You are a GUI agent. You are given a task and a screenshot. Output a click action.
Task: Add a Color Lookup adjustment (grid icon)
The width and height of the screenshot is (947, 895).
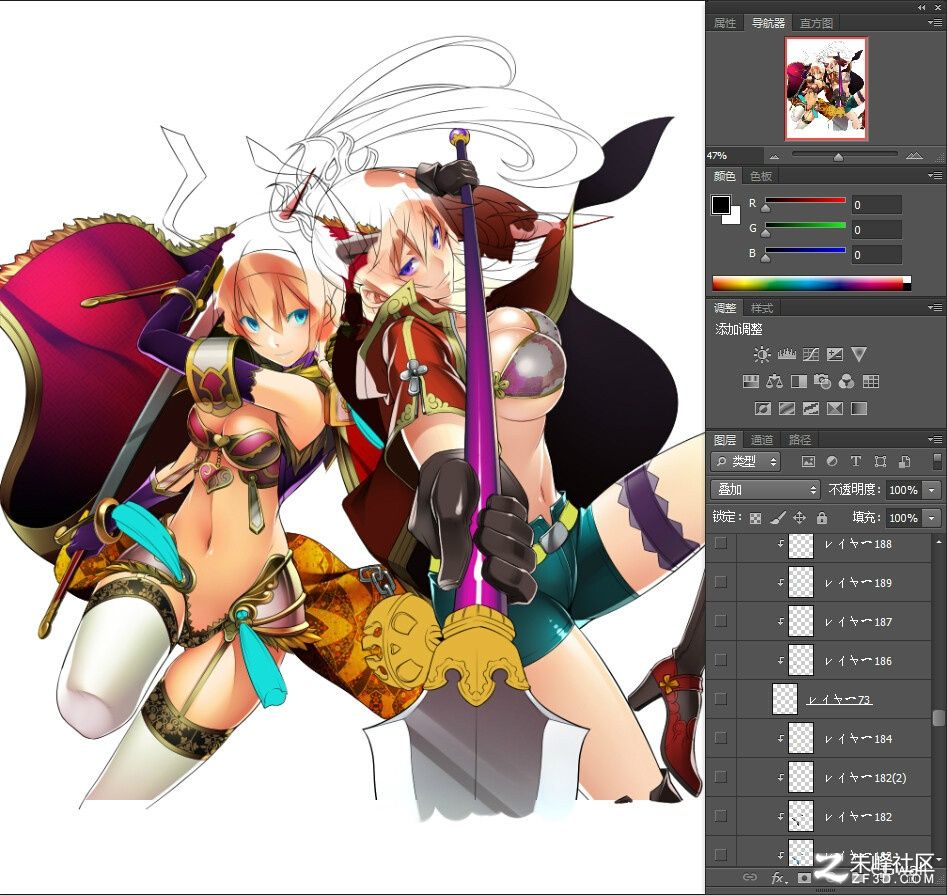click(871, 382)
